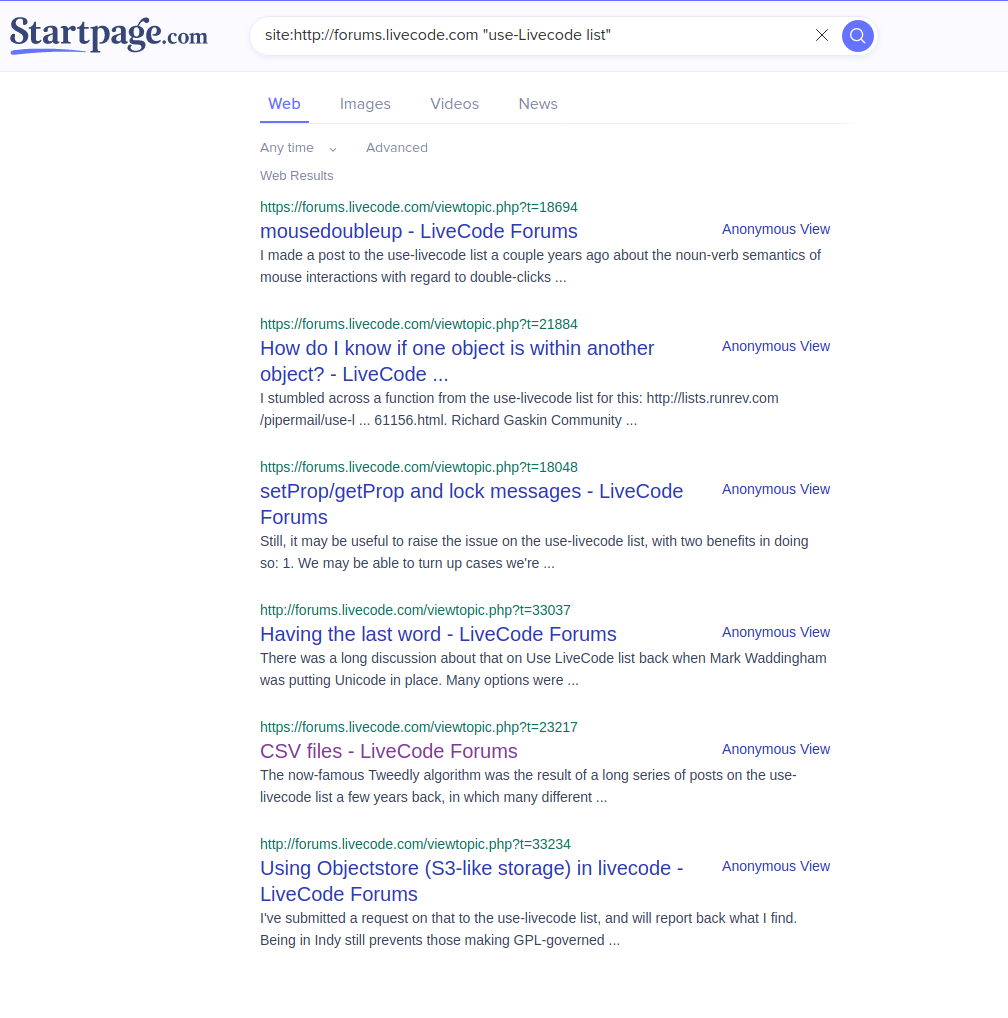This screenshot has height=1018, width=1008.
Task: Click the Startpage.com logo
Action: pos(108,35)
